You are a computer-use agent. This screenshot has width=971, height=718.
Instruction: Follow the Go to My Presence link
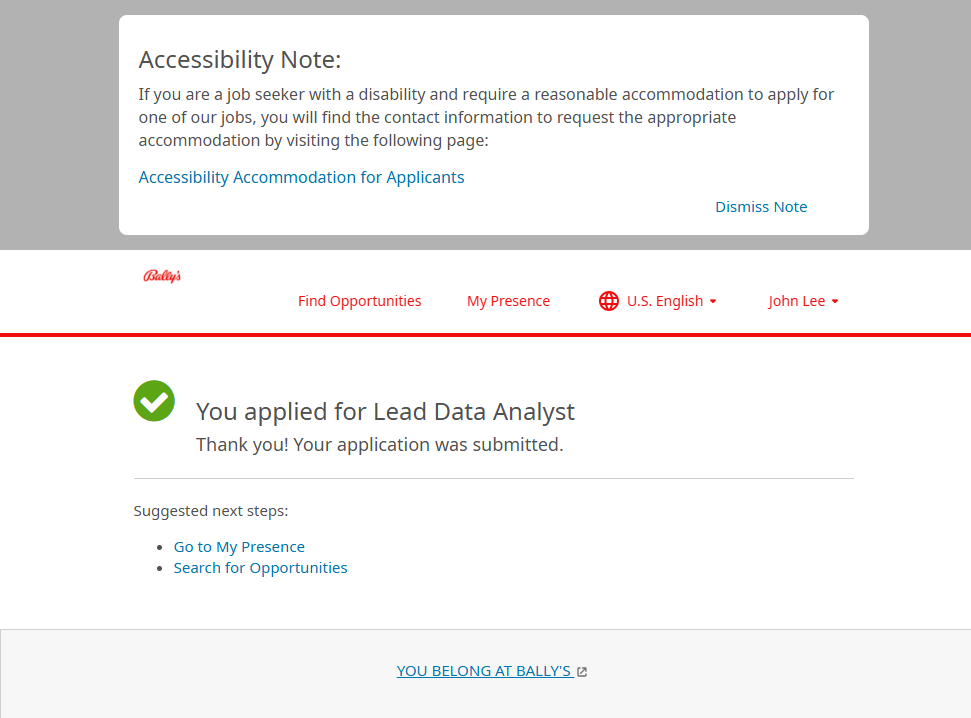click(239, 547)
